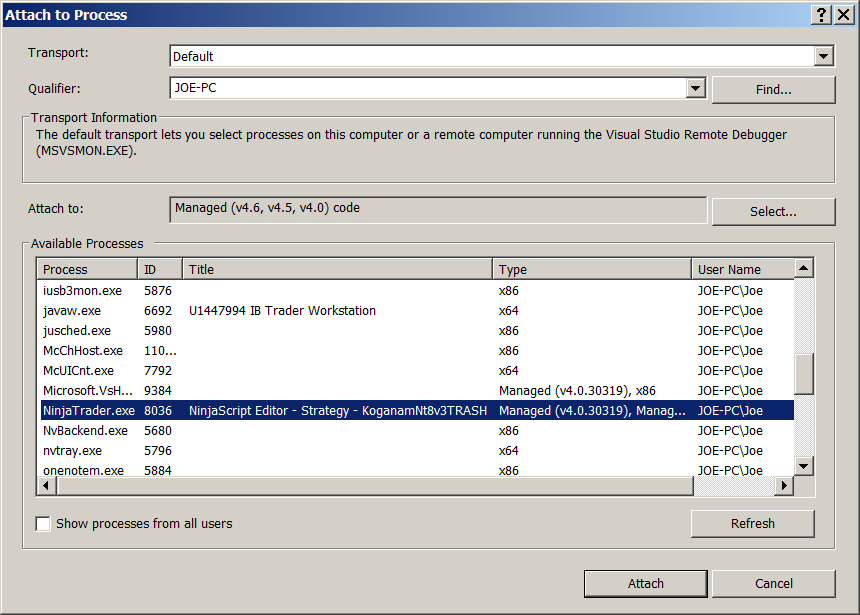Sort by Type column header
Screen dimensions: 860x615
pos(592,269)
